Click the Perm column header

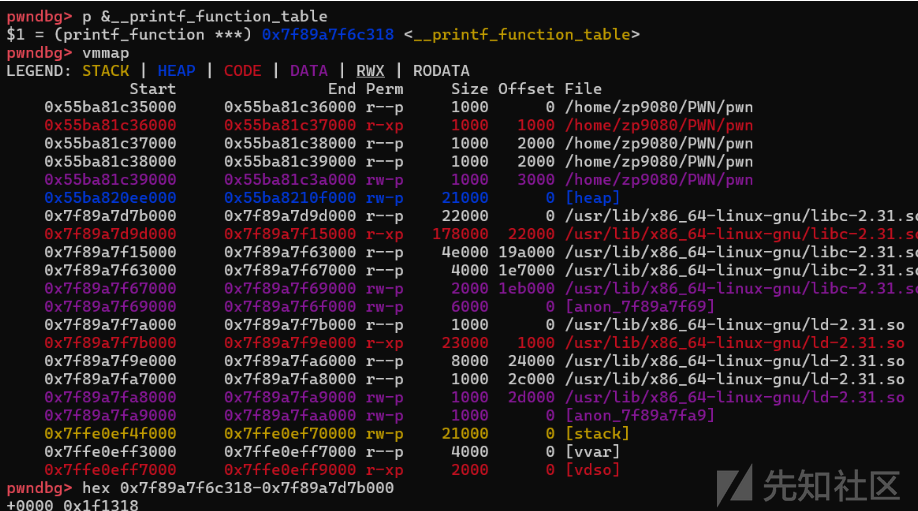pos(384,89)
